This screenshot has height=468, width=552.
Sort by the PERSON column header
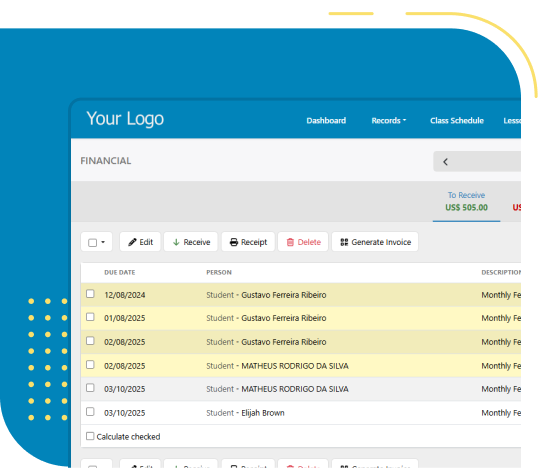click(x=219, y=272)
